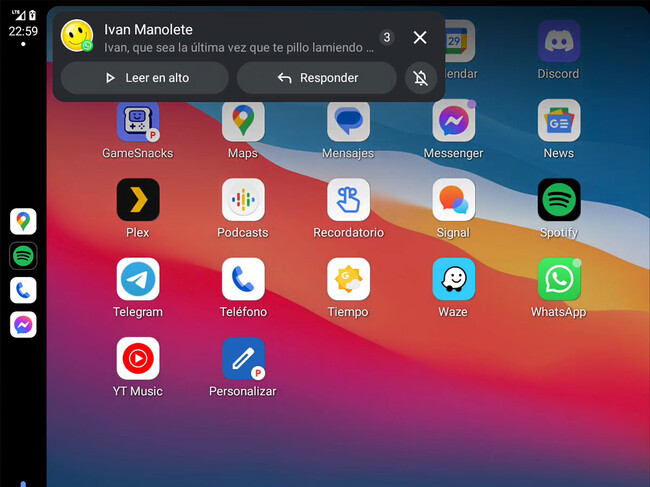Launch the Signal app
Viewport: 650px width, 487px height.
click(454, 200)
